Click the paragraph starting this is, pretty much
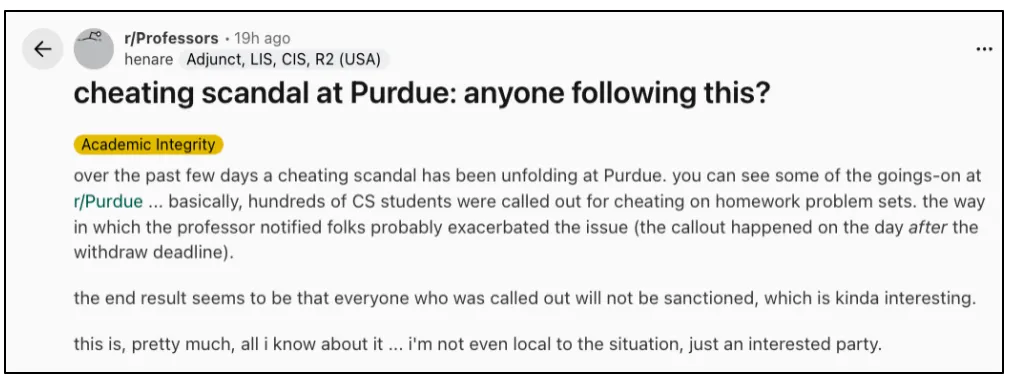The width and height of the screenshot is (1010, 380). coord(477,345)
